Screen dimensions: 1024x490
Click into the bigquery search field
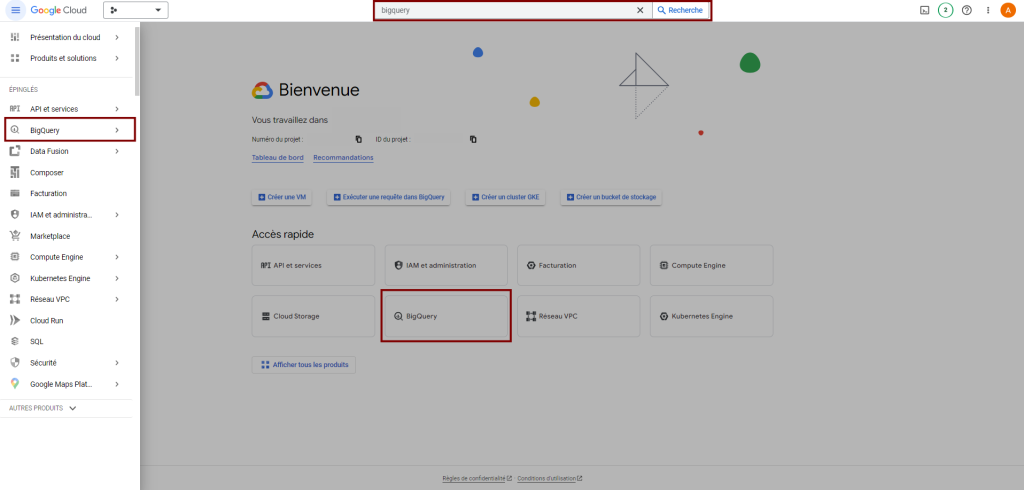pyautogui.click(x=505, y=10)
